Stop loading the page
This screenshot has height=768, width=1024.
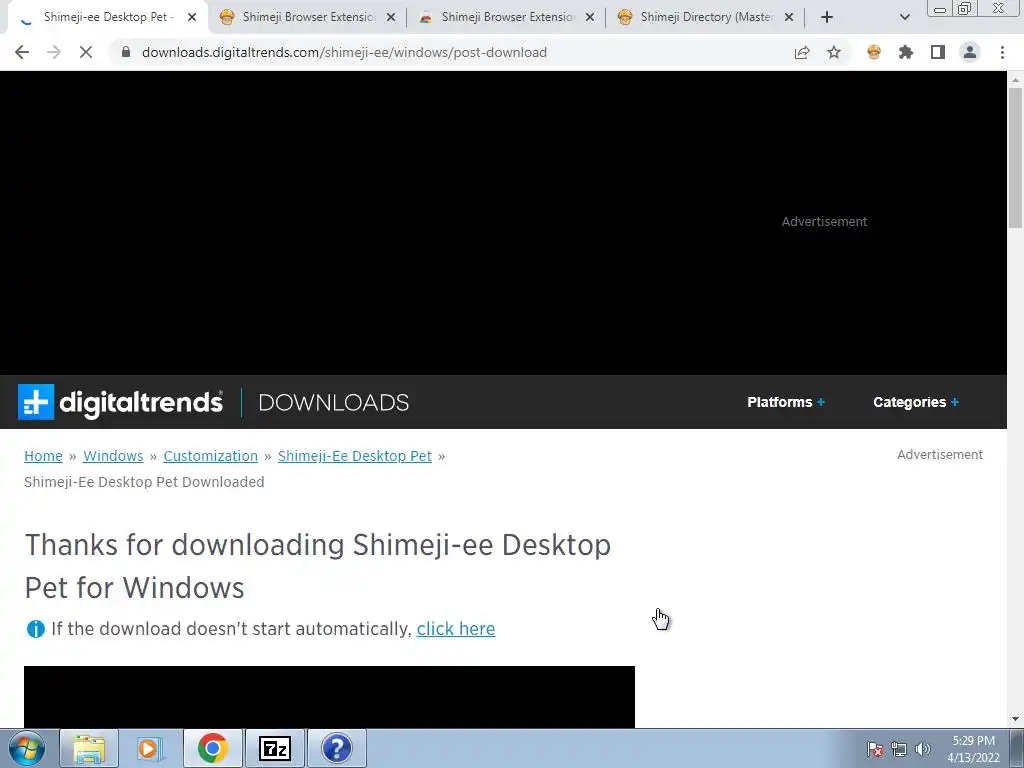[86, 52]
